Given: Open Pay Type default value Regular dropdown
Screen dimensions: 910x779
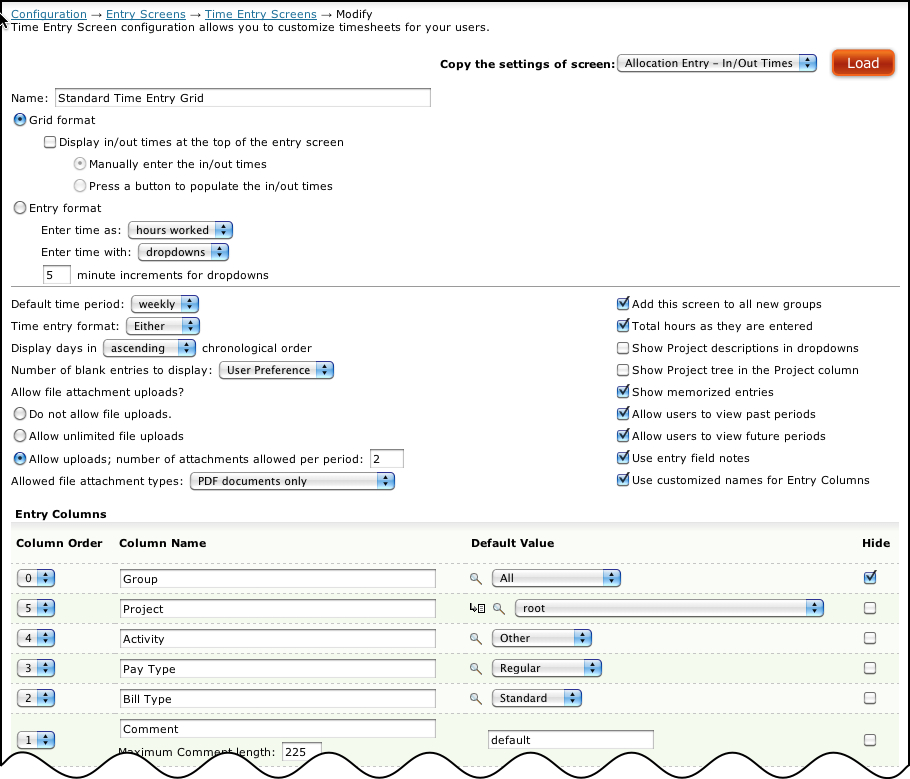Looking at the screenshot, I should point(547,668).
